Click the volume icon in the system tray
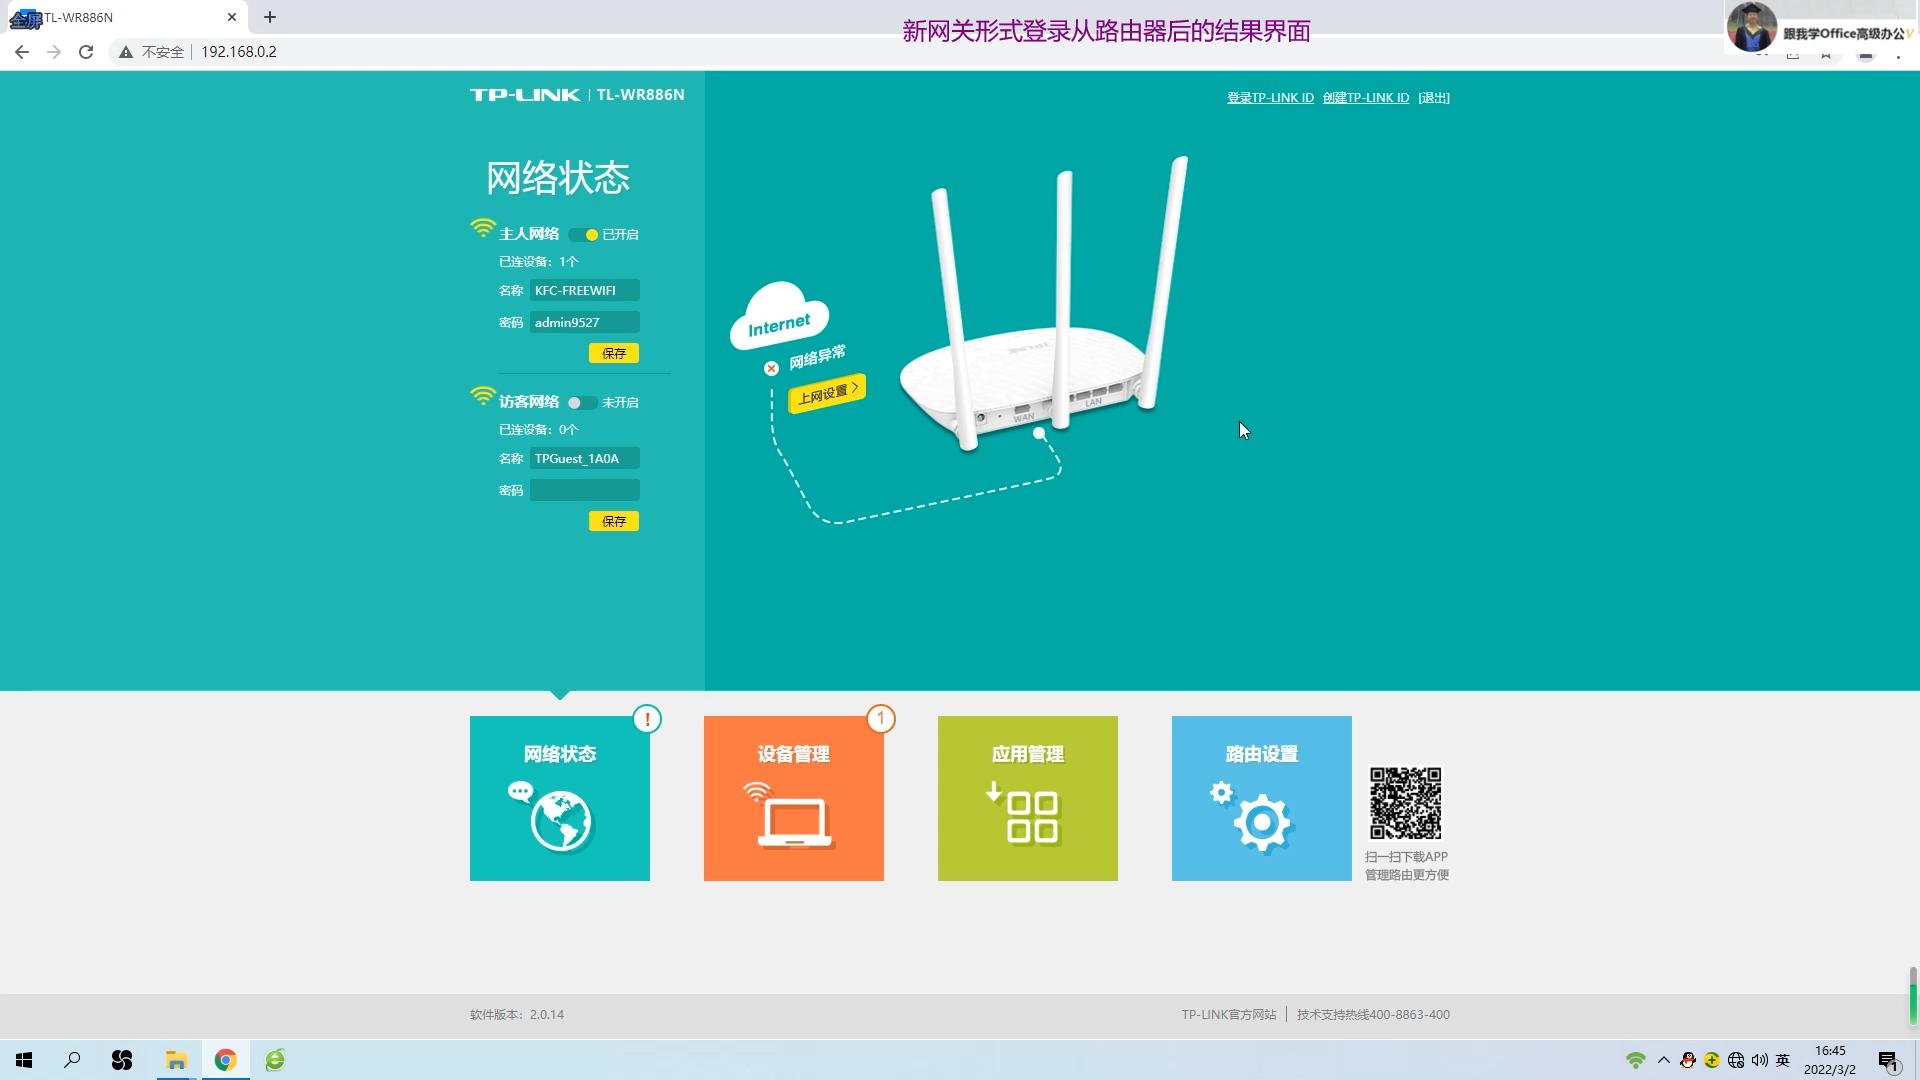The height and width of the screenshot is (1080, 1920). coord(1758,1059)
